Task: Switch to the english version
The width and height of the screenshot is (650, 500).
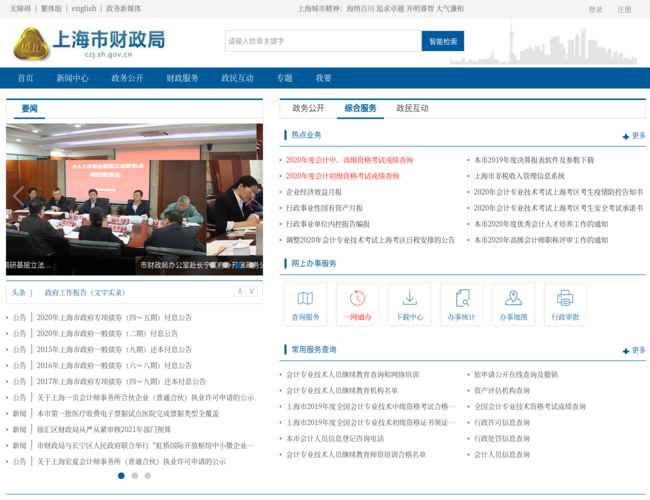Action: pos(84,9)
